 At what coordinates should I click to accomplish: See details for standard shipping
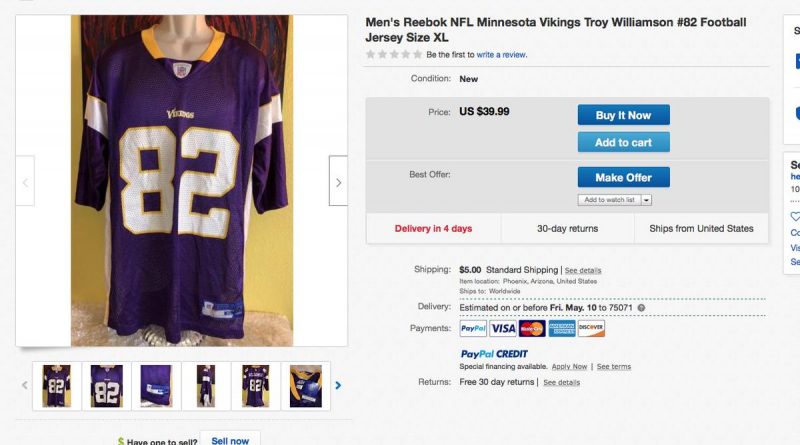tap(583, 270)
